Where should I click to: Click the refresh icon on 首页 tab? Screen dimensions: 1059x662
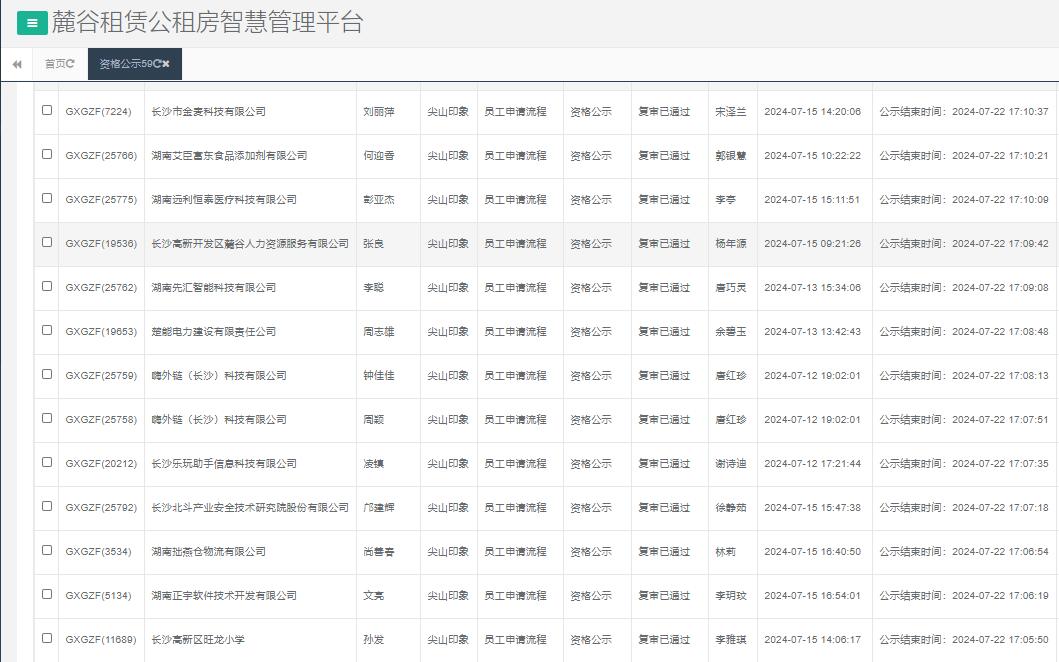pyautogui.click(x=71, y=64)
